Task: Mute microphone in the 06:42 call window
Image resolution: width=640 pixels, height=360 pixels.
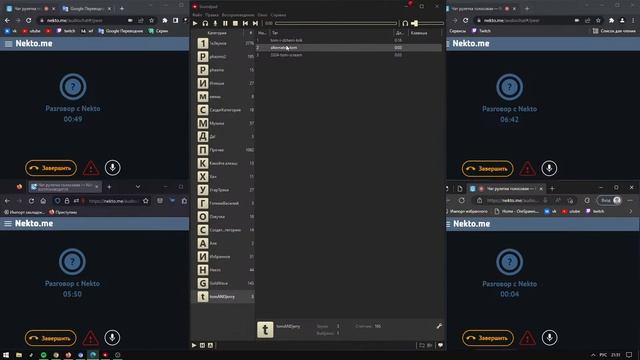Action: 549,169
